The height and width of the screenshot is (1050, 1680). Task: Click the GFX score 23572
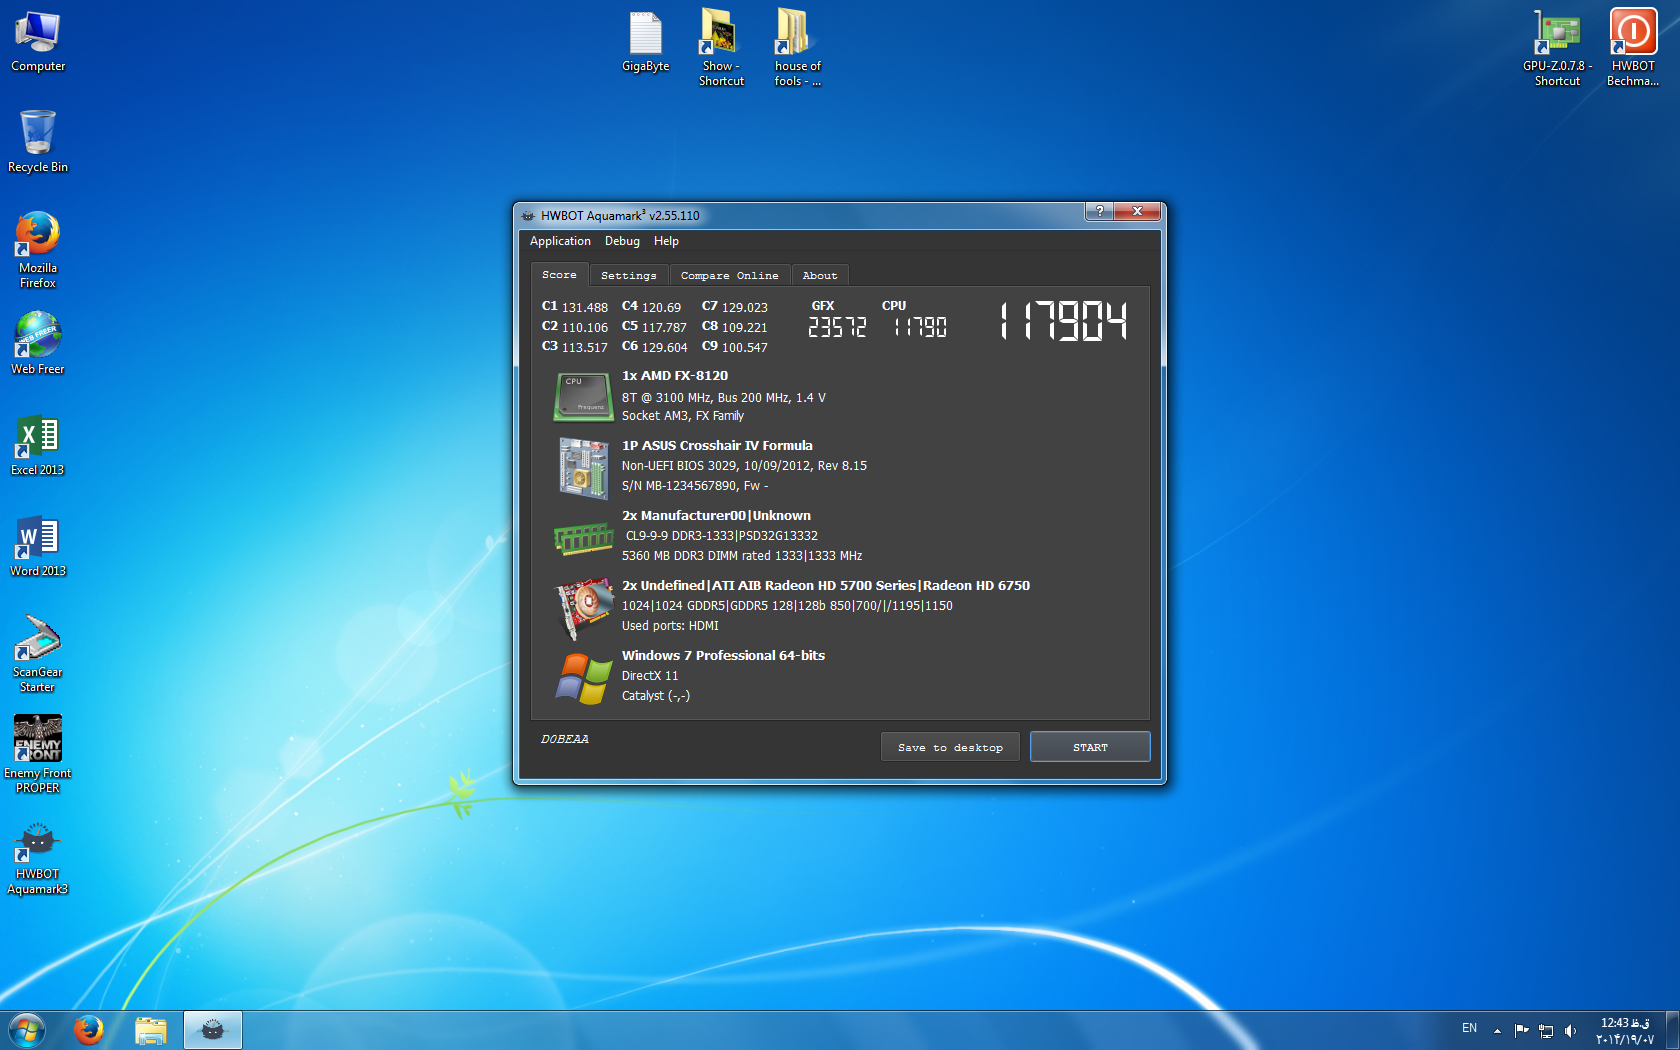tap(837, 327)
